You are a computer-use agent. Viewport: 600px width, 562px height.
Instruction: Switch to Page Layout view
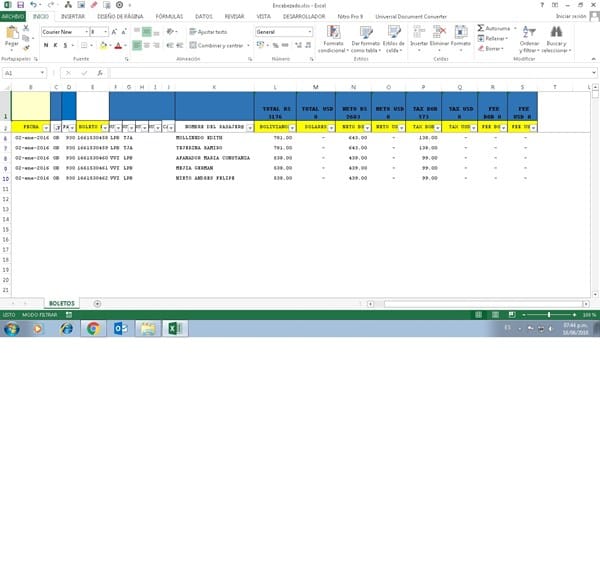tap(495, 314)
